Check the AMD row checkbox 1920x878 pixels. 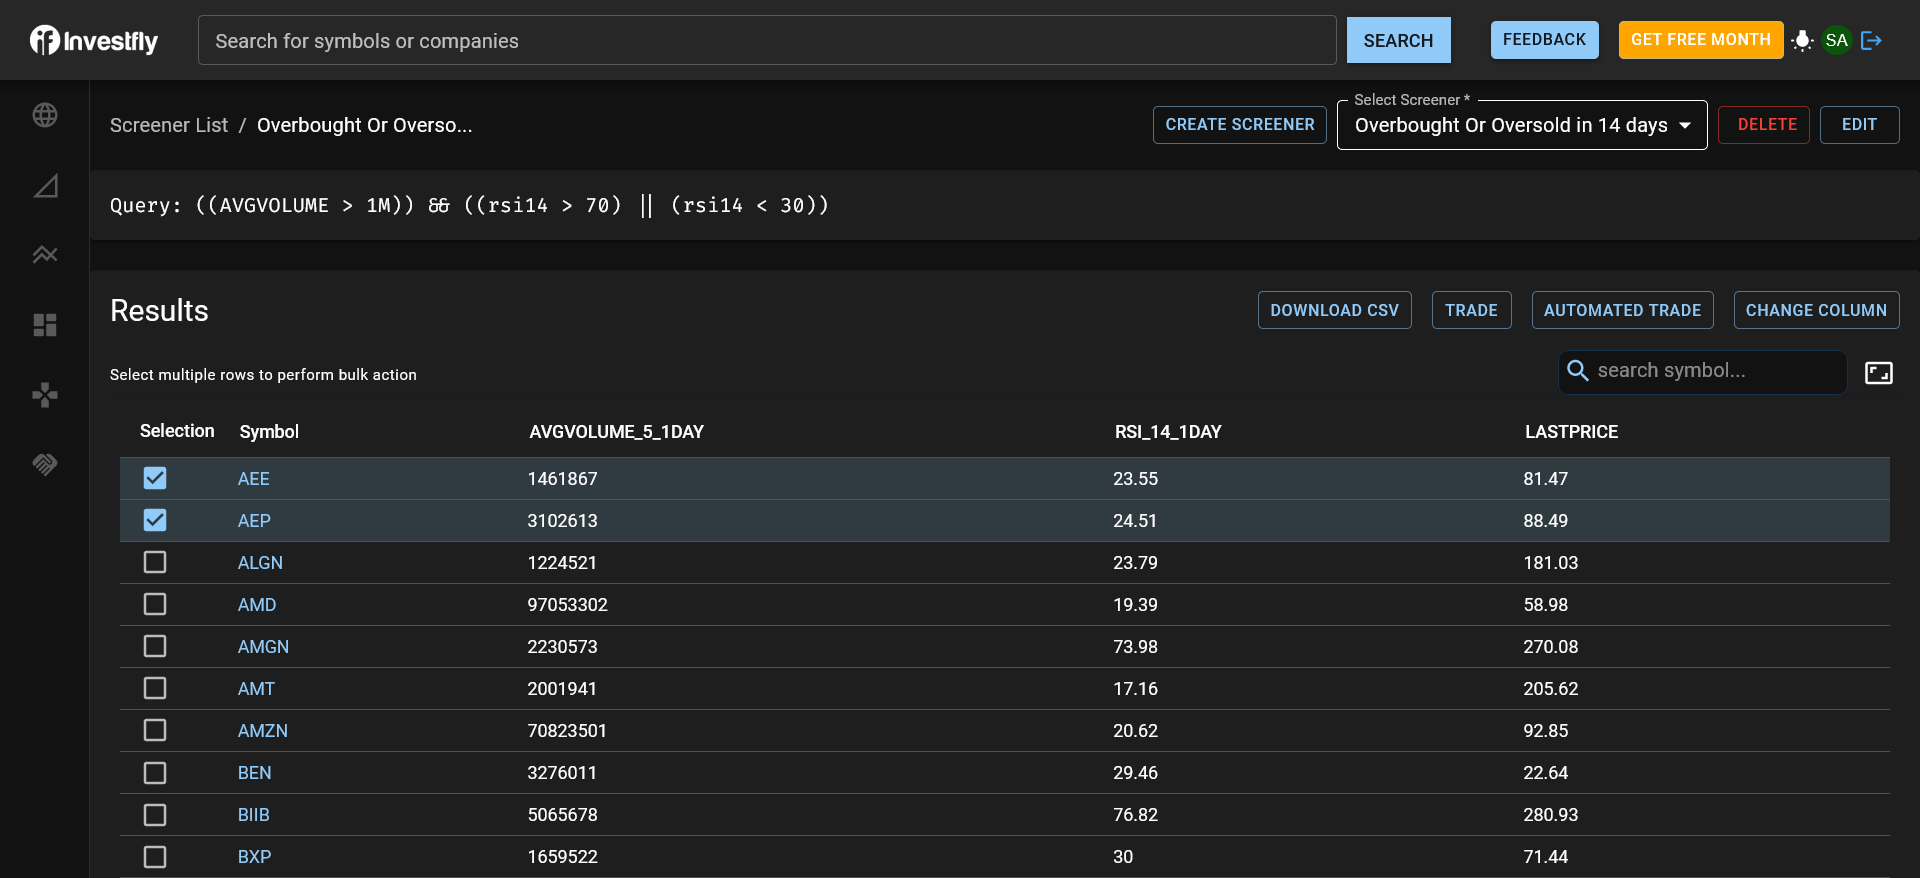tap(155, 604)
